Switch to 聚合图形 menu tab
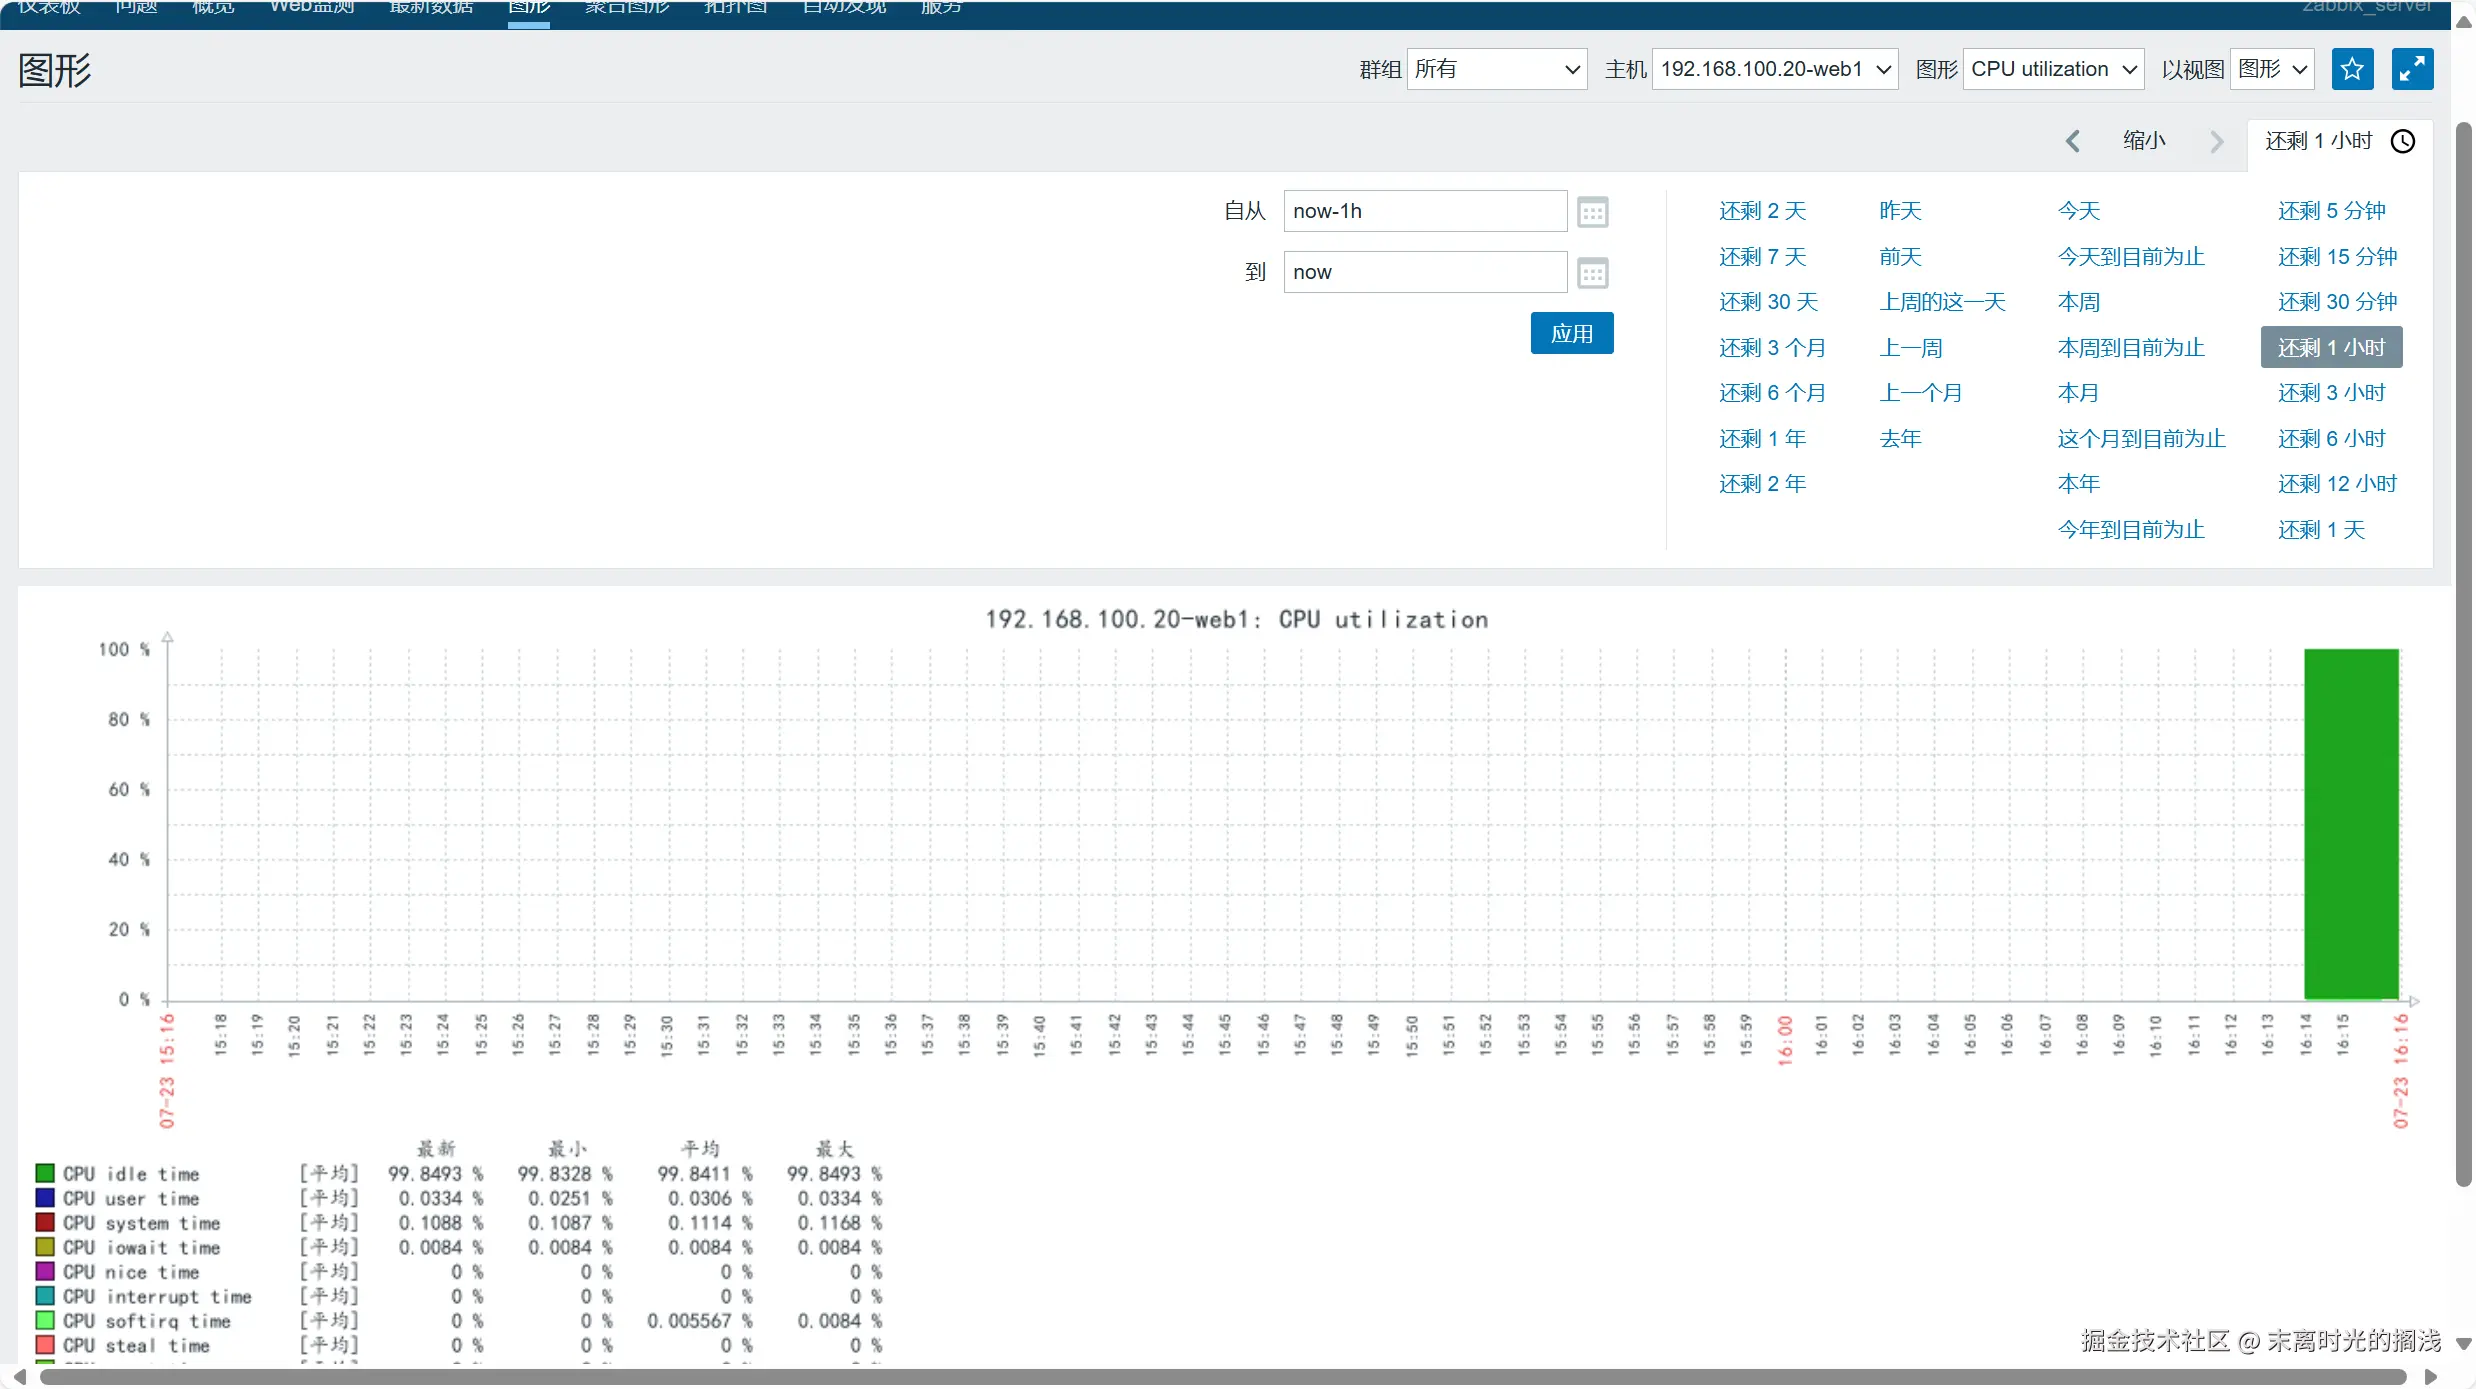2476x1389 pixels. click(627, 8)
